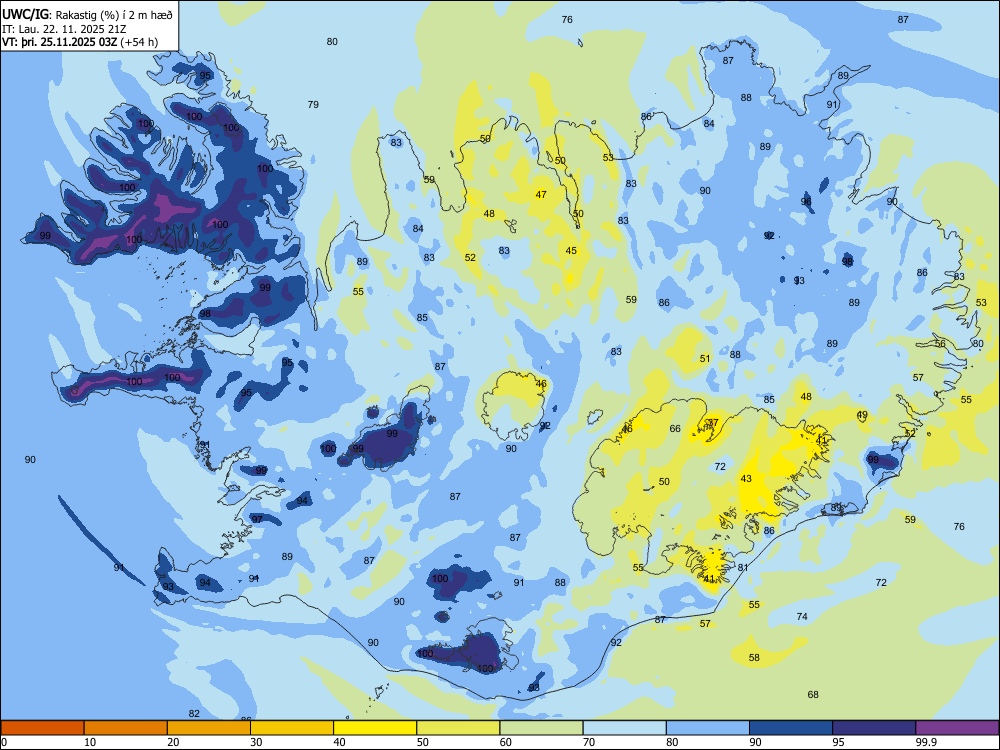Click the navy 95–99.9 legend swatch
The height and width of the screenshot is (750, 1000).
874,728
